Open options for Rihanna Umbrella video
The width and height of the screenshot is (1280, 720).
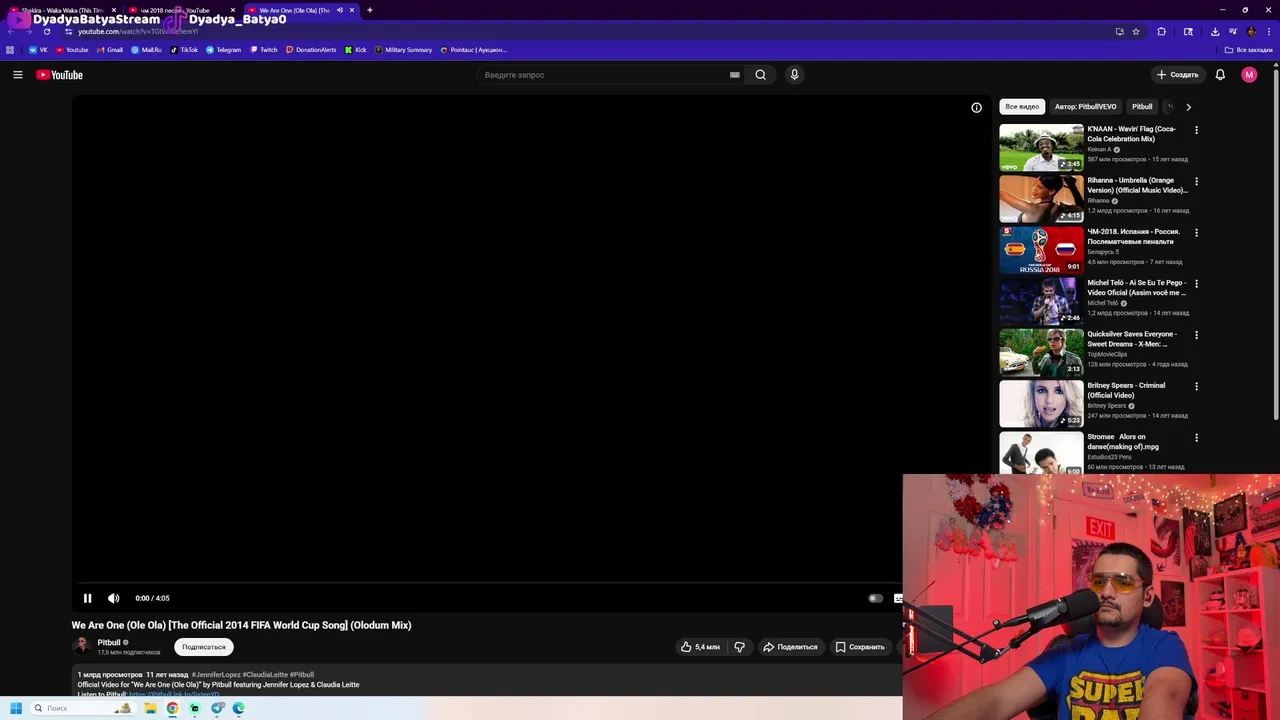pos(1196,181)
